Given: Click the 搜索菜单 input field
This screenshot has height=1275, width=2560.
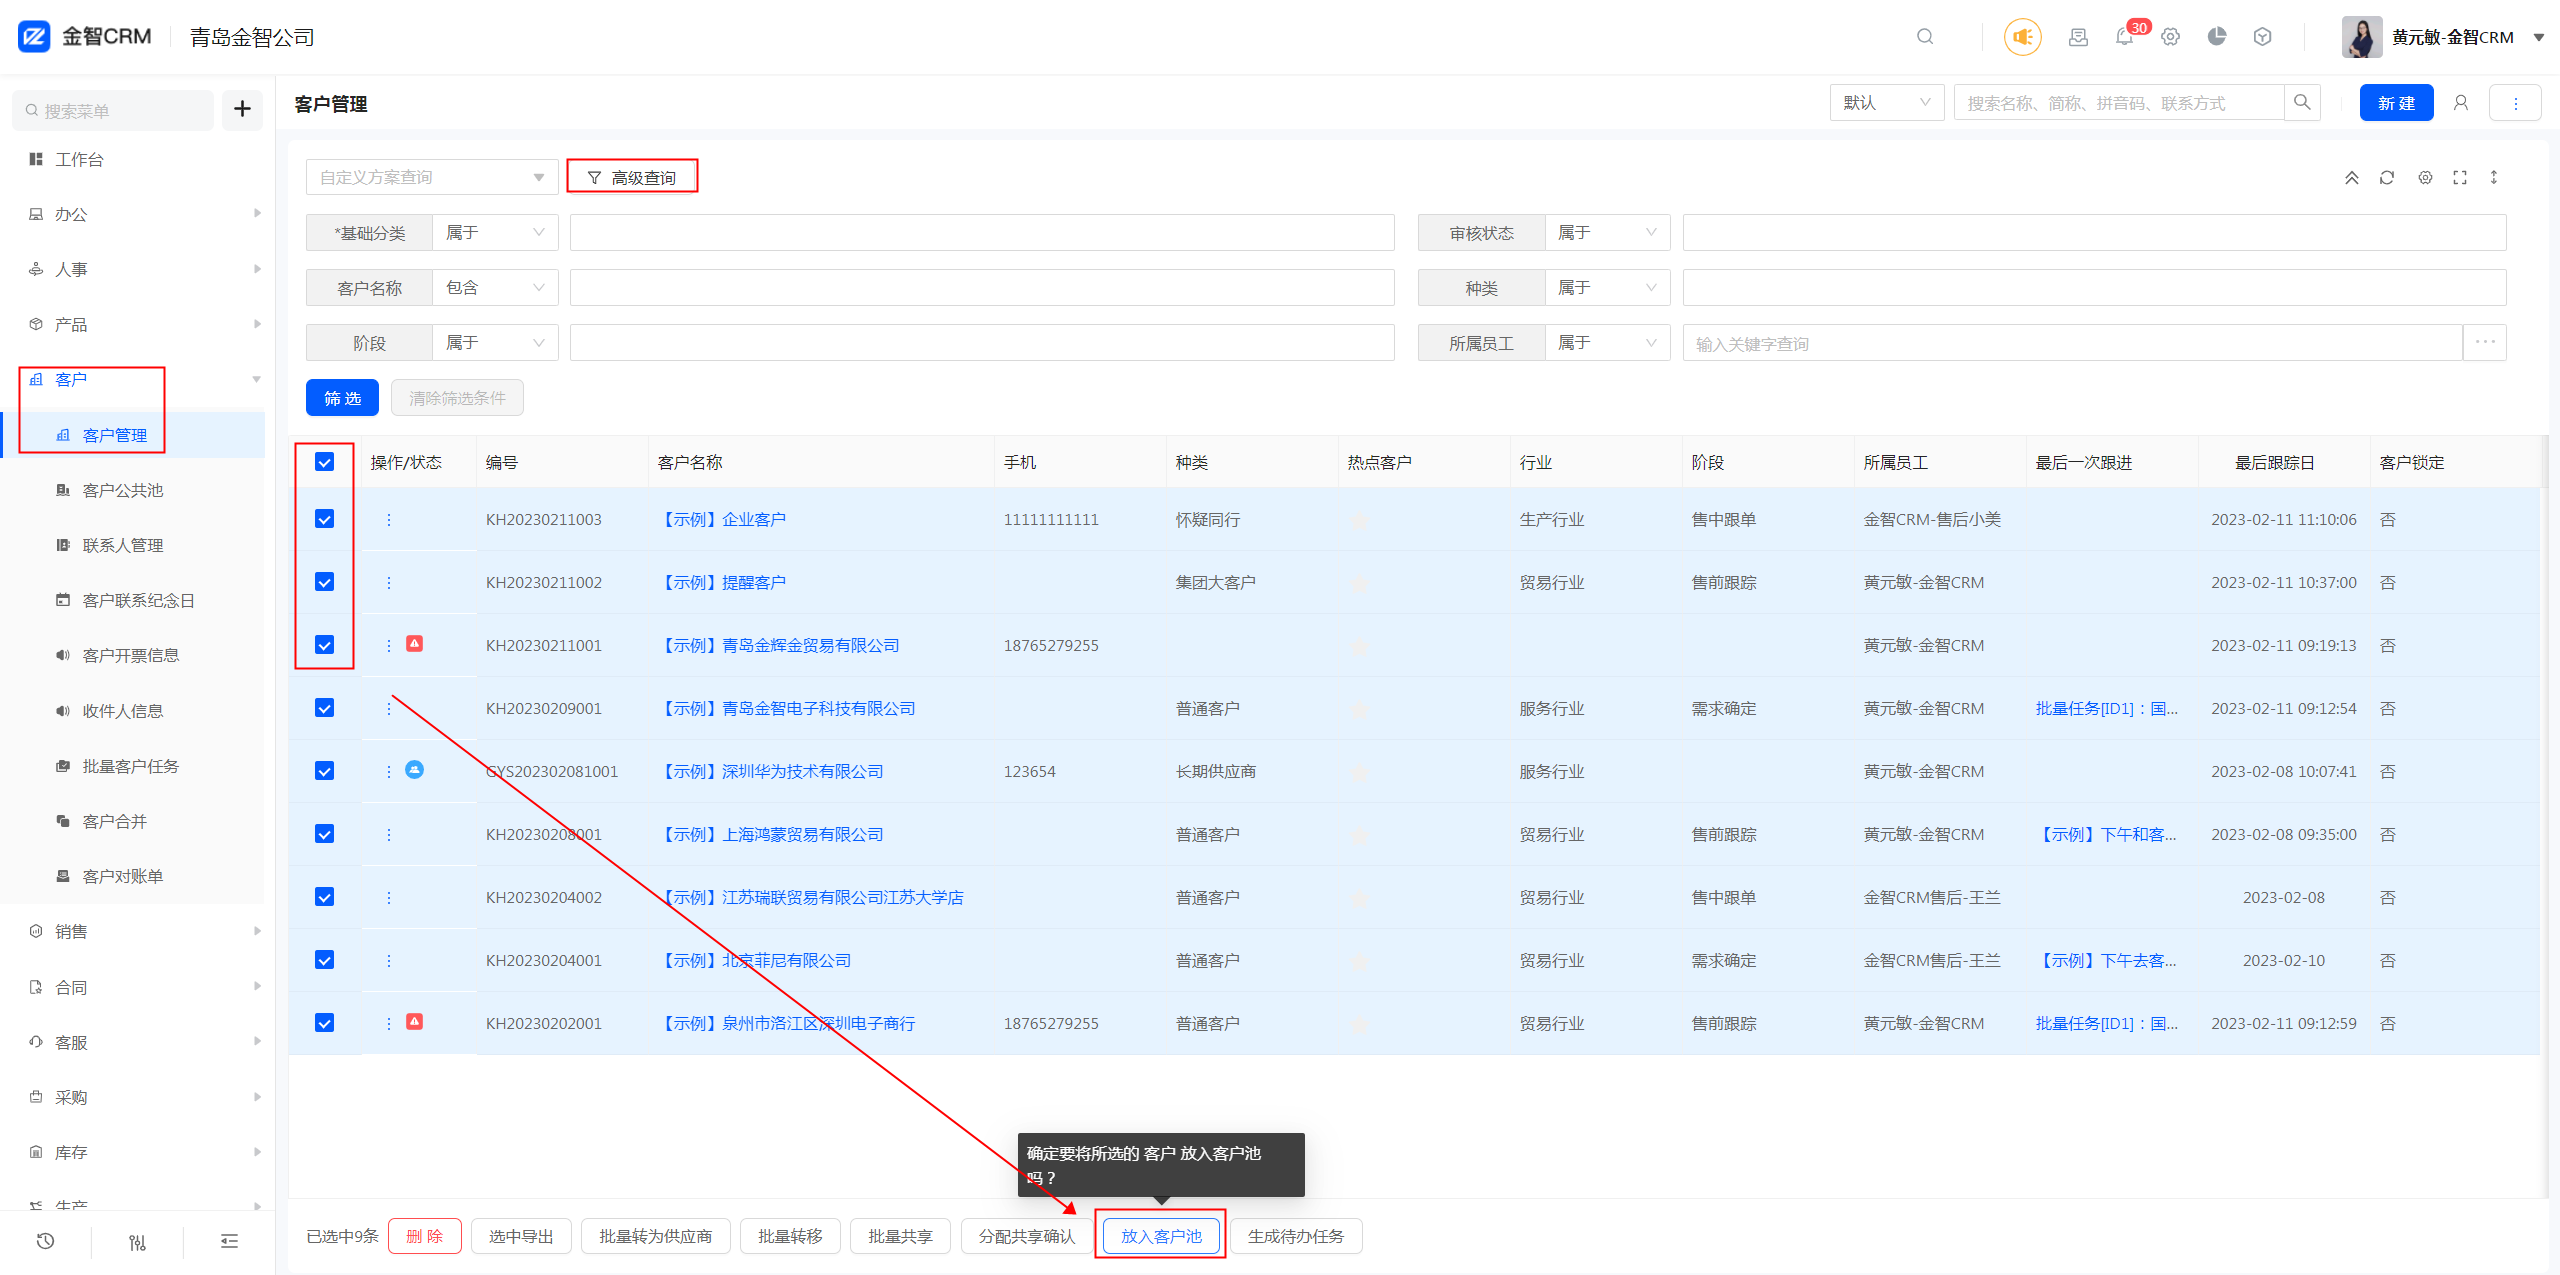Looking at the screenshot, I should (113, 110).
